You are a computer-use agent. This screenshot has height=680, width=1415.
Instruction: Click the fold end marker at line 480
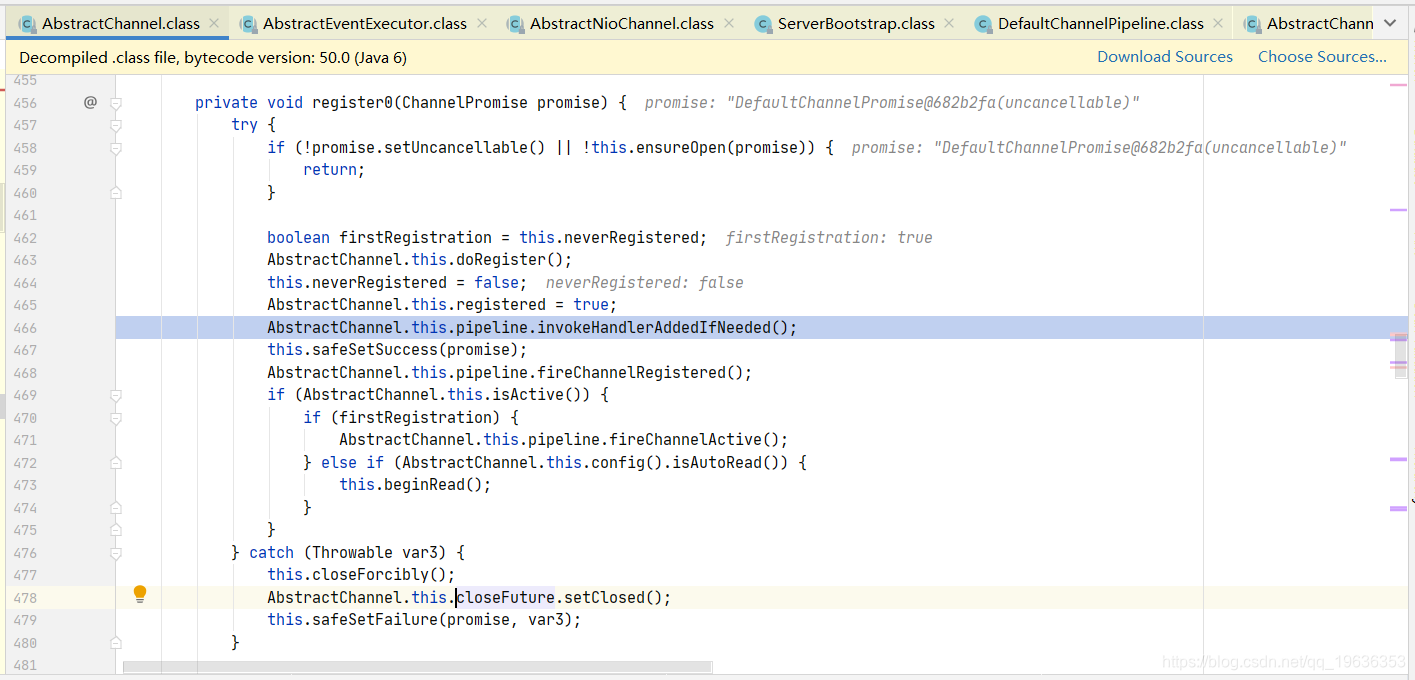tap(116, 642)
